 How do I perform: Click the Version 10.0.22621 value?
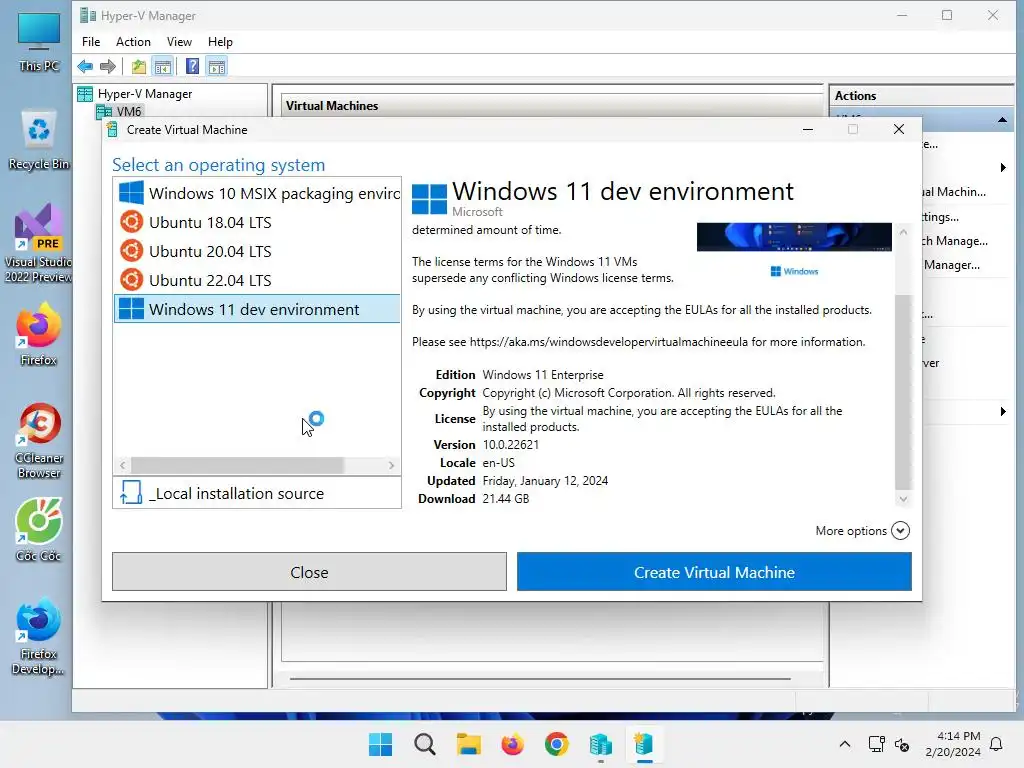pyautogui.click(x=511, y=445)
